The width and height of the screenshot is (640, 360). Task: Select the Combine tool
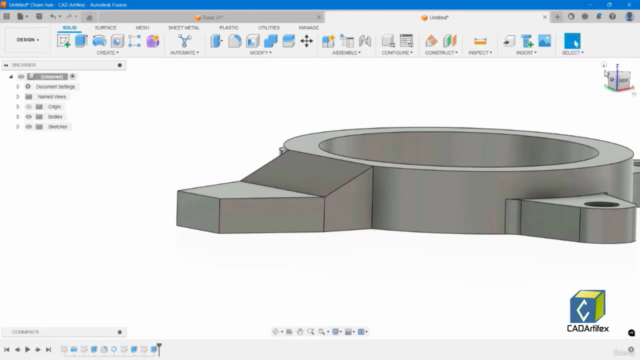(271, 41)
